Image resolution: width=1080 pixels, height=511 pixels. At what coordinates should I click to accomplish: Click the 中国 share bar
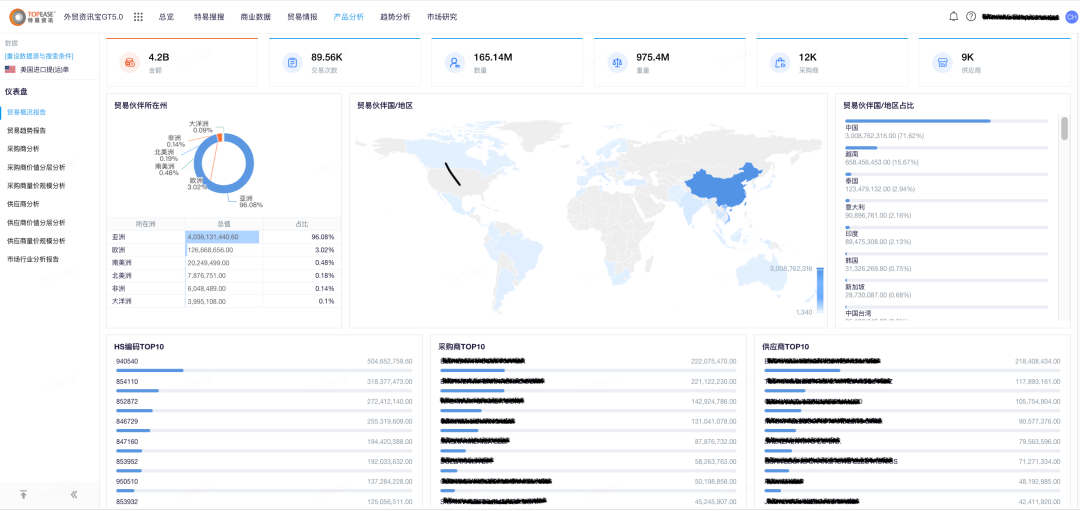point(946,121)
